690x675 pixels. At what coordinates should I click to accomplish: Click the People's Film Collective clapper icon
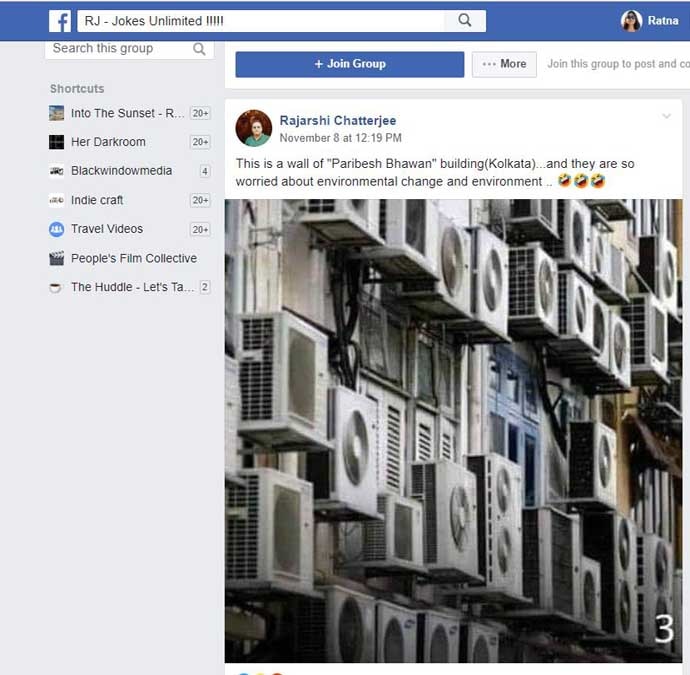pyautogui.click(x=57, y=258)
